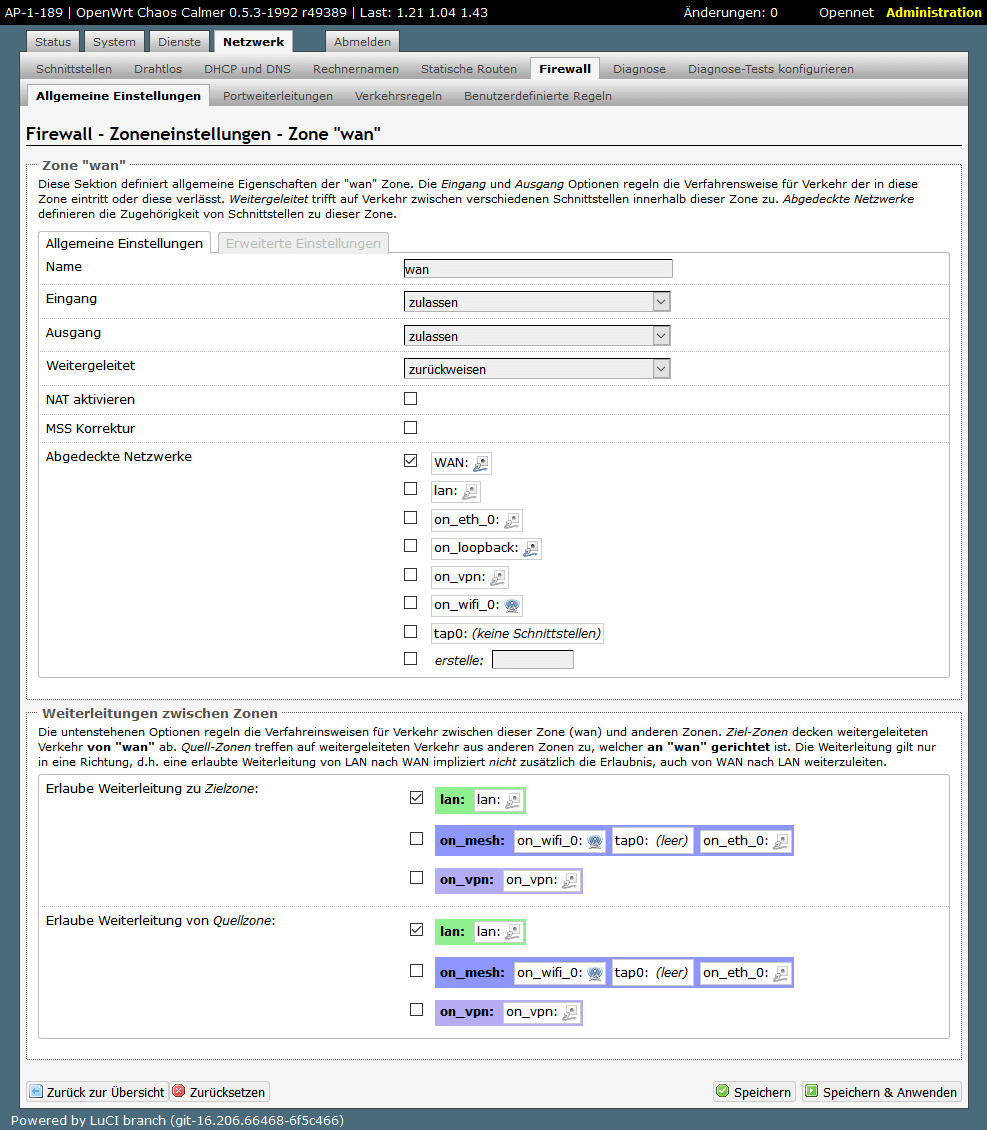The image size is (987, 1130).
Task: Click the on_vpn interface icon in covered networks
Action: tap(497, 577)
